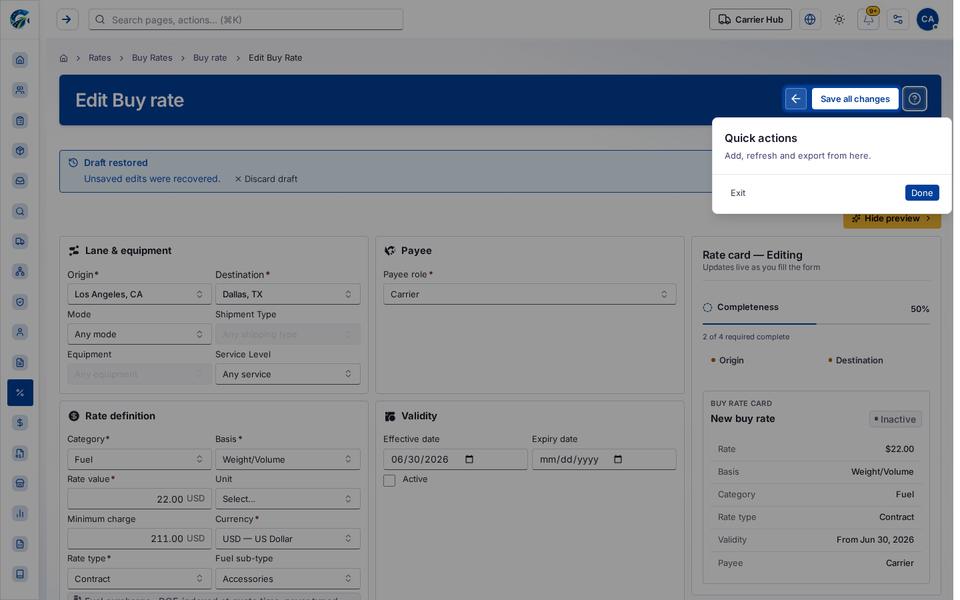Navigate to Buy Rates breadcrumb
Viewport: 960px width, 600px height.
pyautogui.click(x=152, y=58)
